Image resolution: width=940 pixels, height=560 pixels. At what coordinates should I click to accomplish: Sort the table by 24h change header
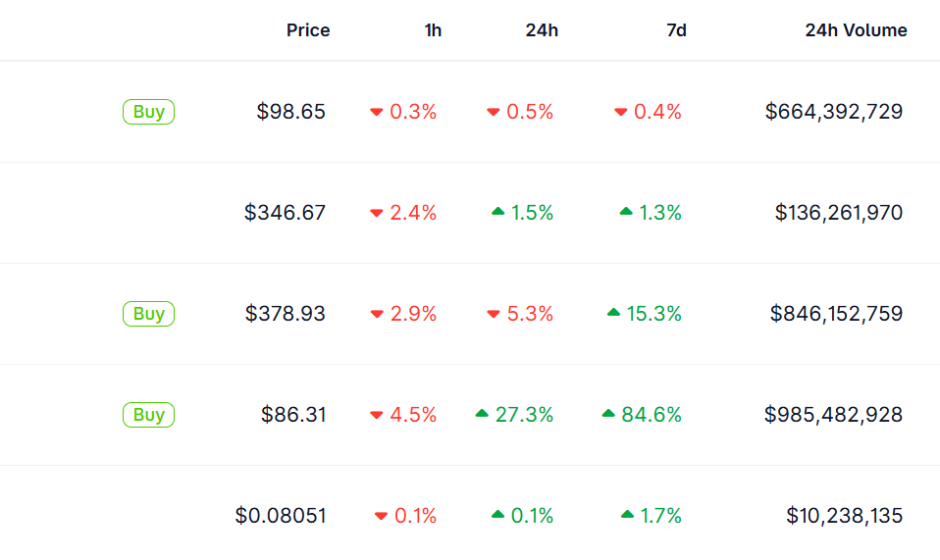[542, 30]
